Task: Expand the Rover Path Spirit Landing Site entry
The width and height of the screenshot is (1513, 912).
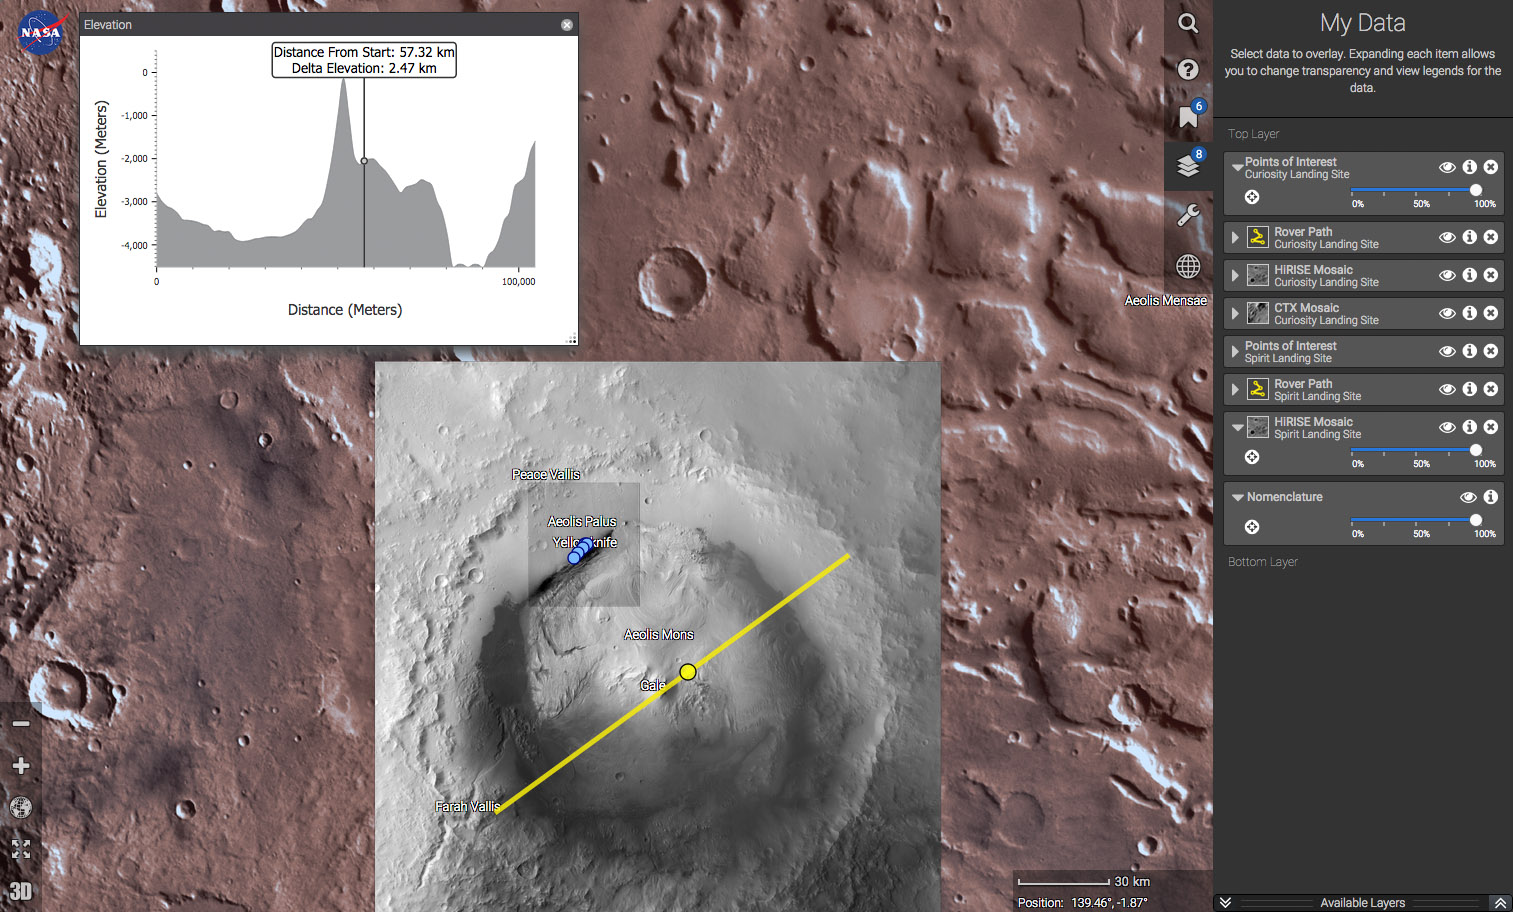Action: coord(1237,389)
